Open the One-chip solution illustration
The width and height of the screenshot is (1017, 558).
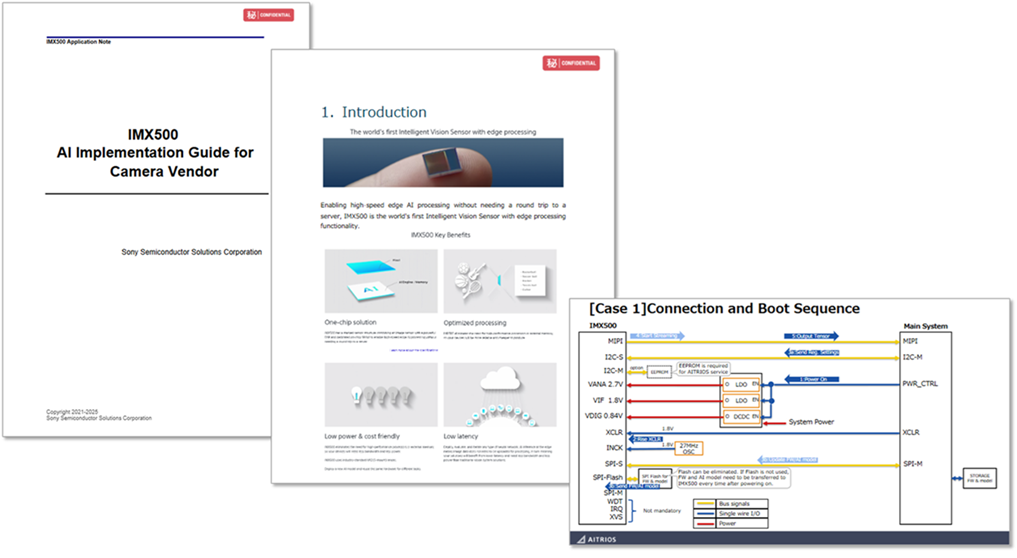(x=381, y=281)
